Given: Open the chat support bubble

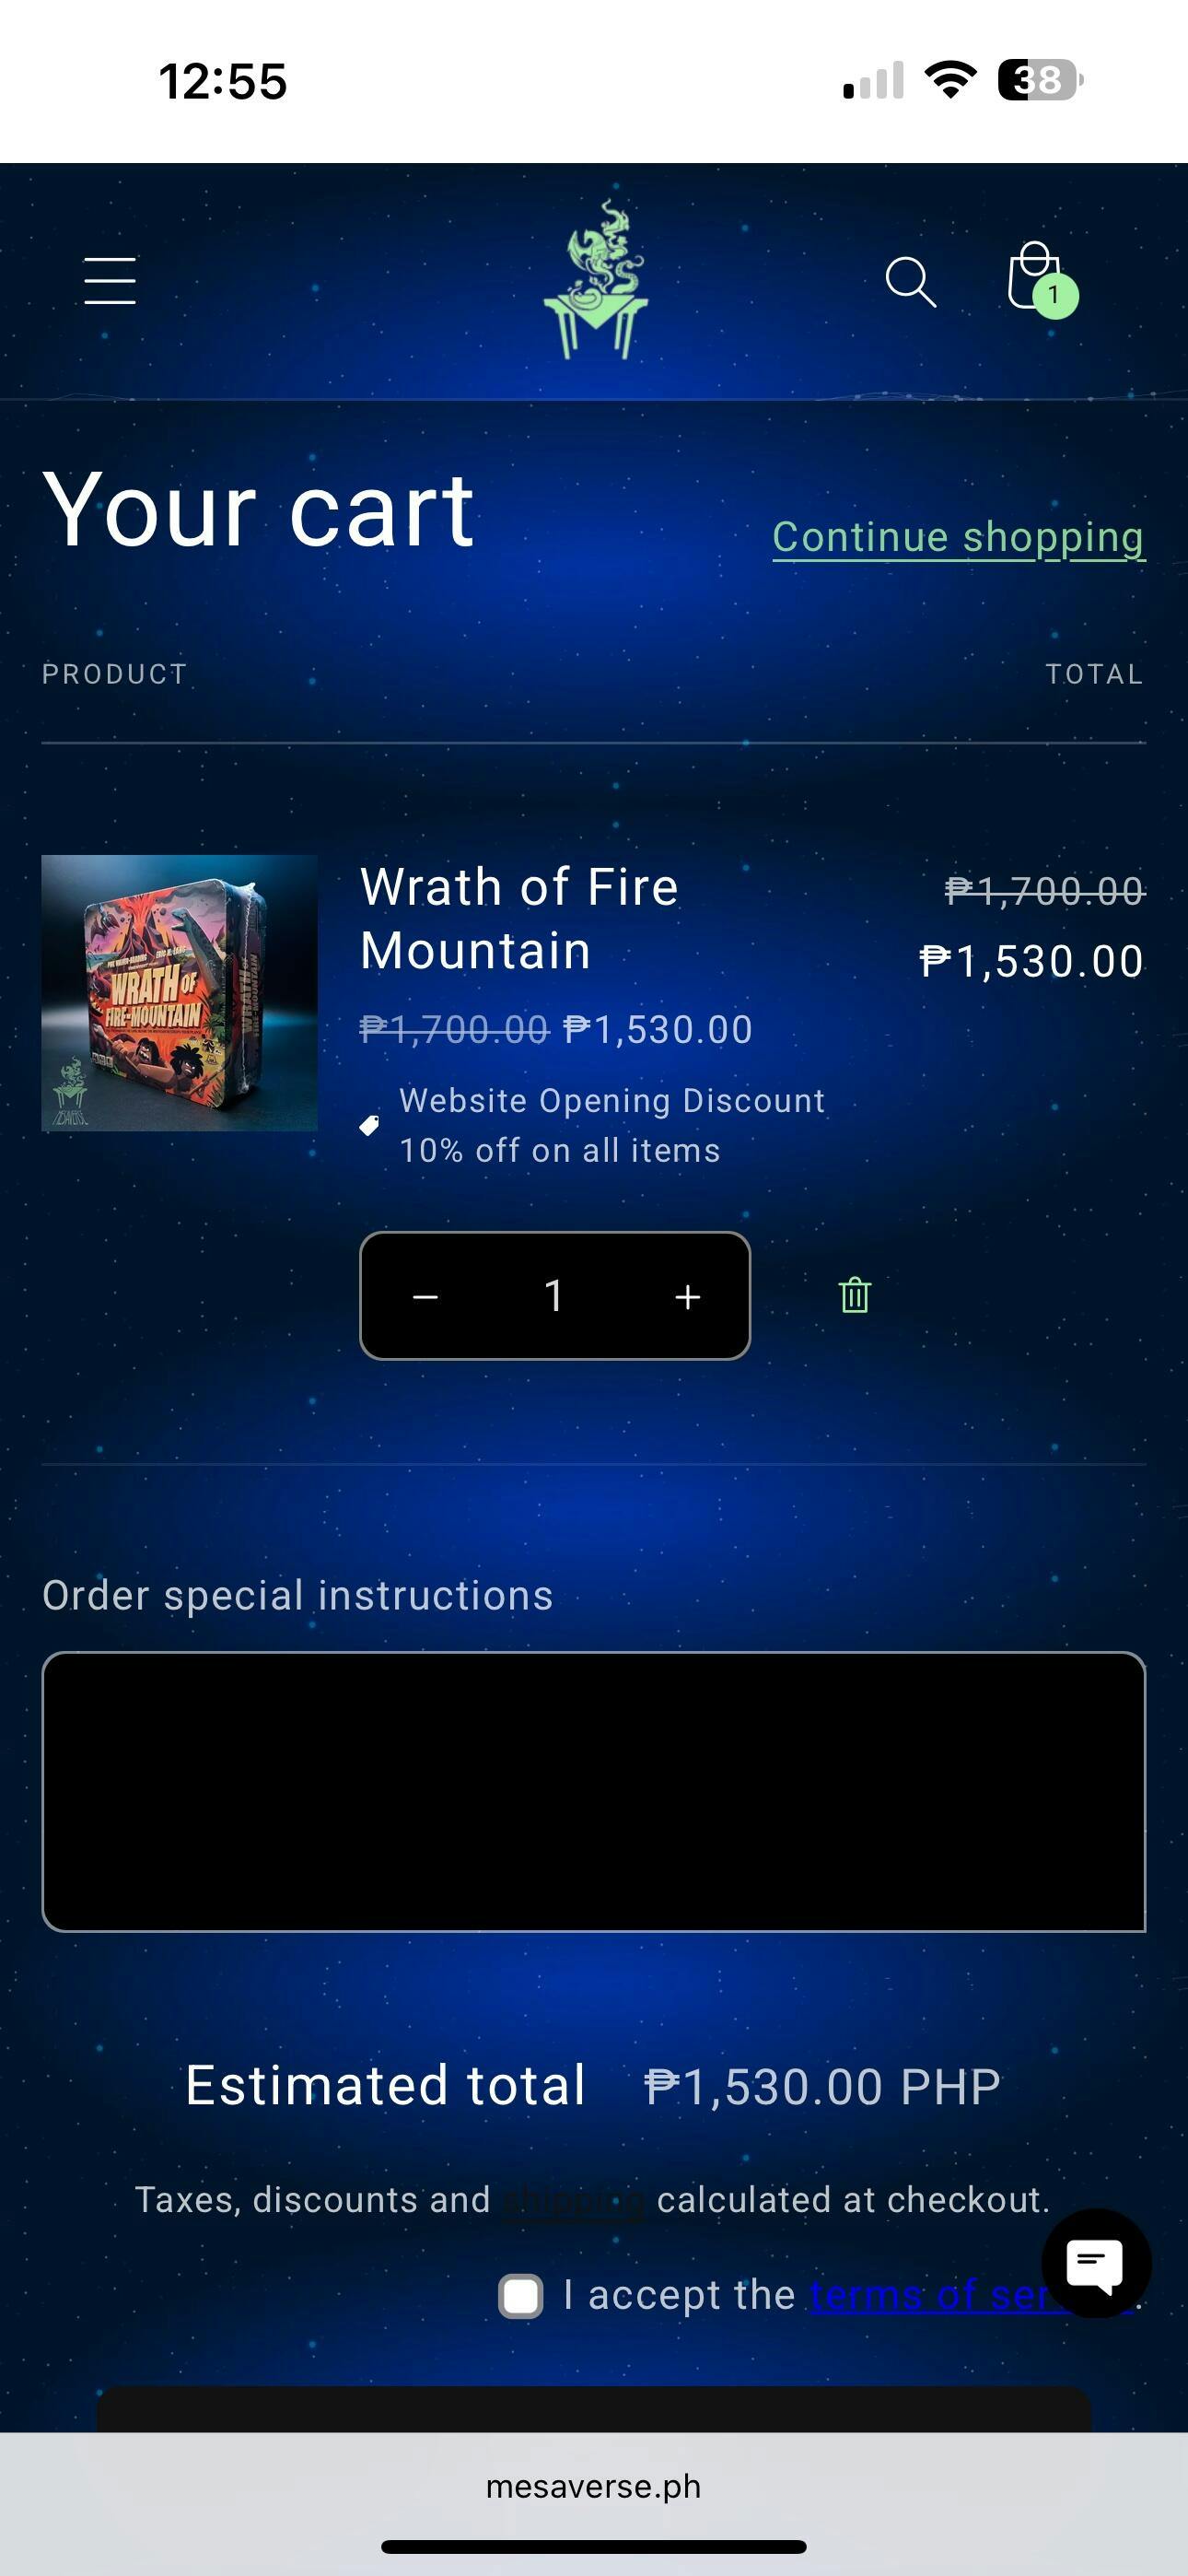Looking at the screenshot, I should pos(1096,2263).
